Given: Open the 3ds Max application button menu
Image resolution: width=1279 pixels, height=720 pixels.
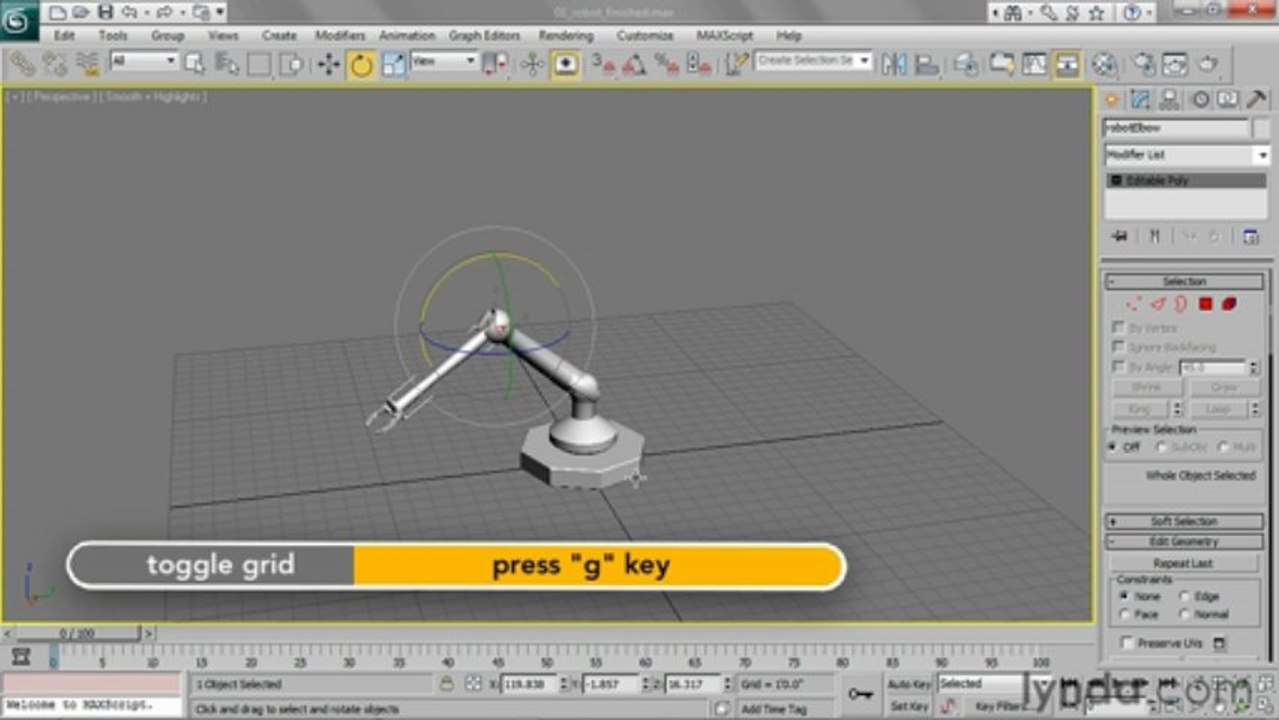Looking at the screenshot, I should (x=19, y=19).
